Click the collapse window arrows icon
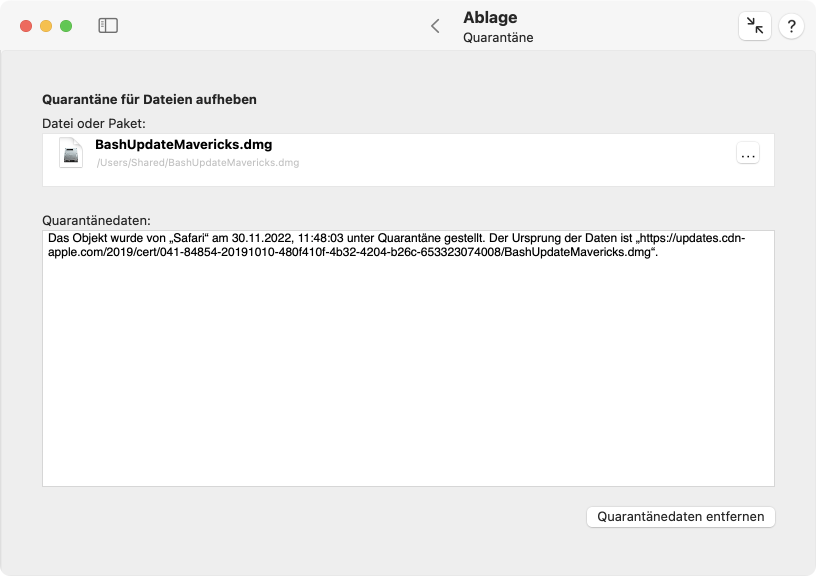The image size is (816, 576). point(755,25)
